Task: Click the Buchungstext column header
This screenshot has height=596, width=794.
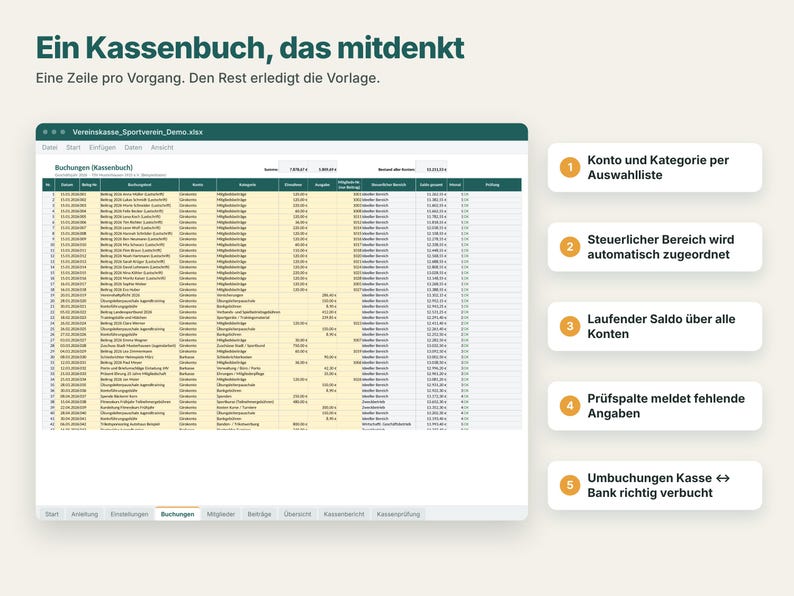Action: click(x=139, y=185)
